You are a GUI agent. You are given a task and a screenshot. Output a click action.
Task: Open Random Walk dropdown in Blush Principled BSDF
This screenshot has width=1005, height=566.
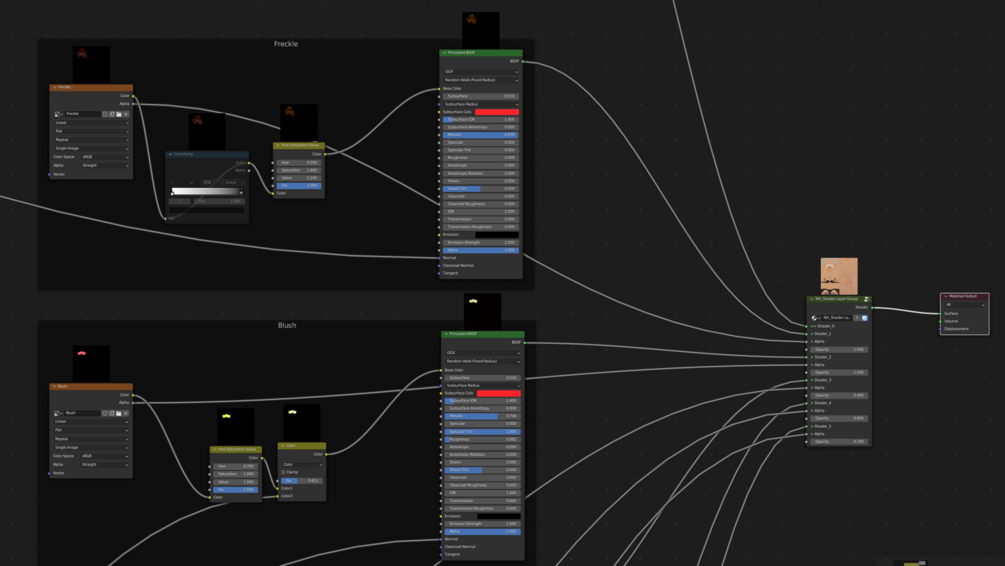pos(483,362)
